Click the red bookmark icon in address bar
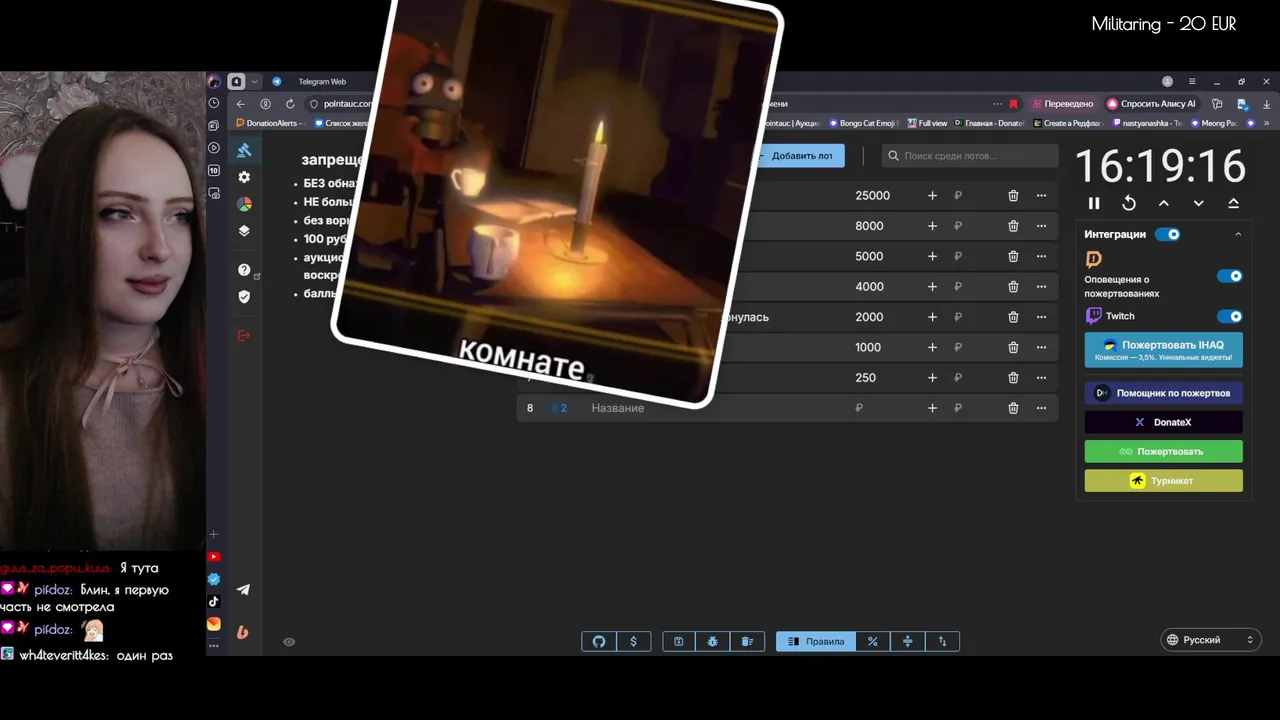Viewport: 1280px width, 720px height. pos(1013,104)
